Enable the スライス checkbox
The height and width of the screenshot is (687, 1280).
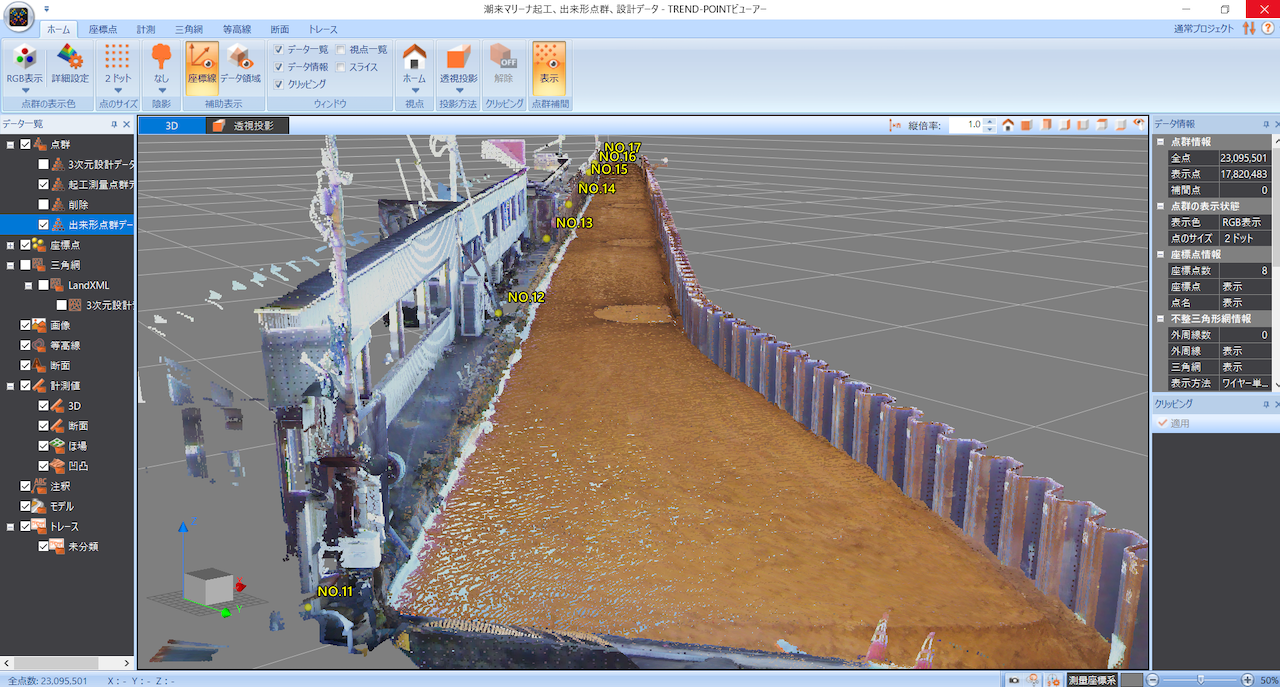pyautogui.click(x=341, y=67)
